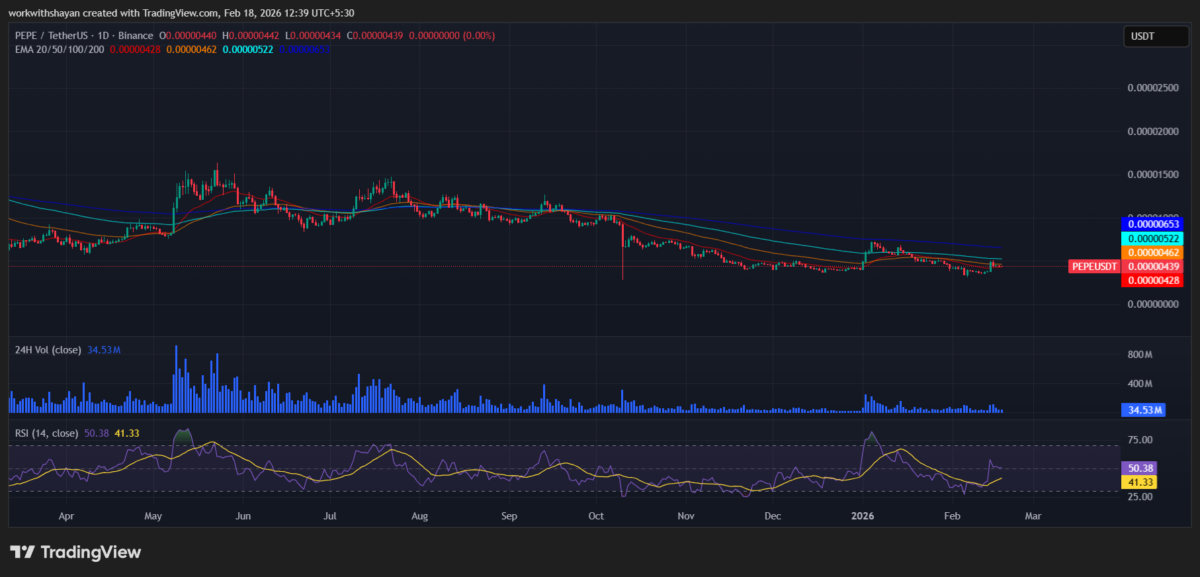Click the cyan 0.00000522 EMA price label
The image size is (1200, 577).
click(1155, 239)
